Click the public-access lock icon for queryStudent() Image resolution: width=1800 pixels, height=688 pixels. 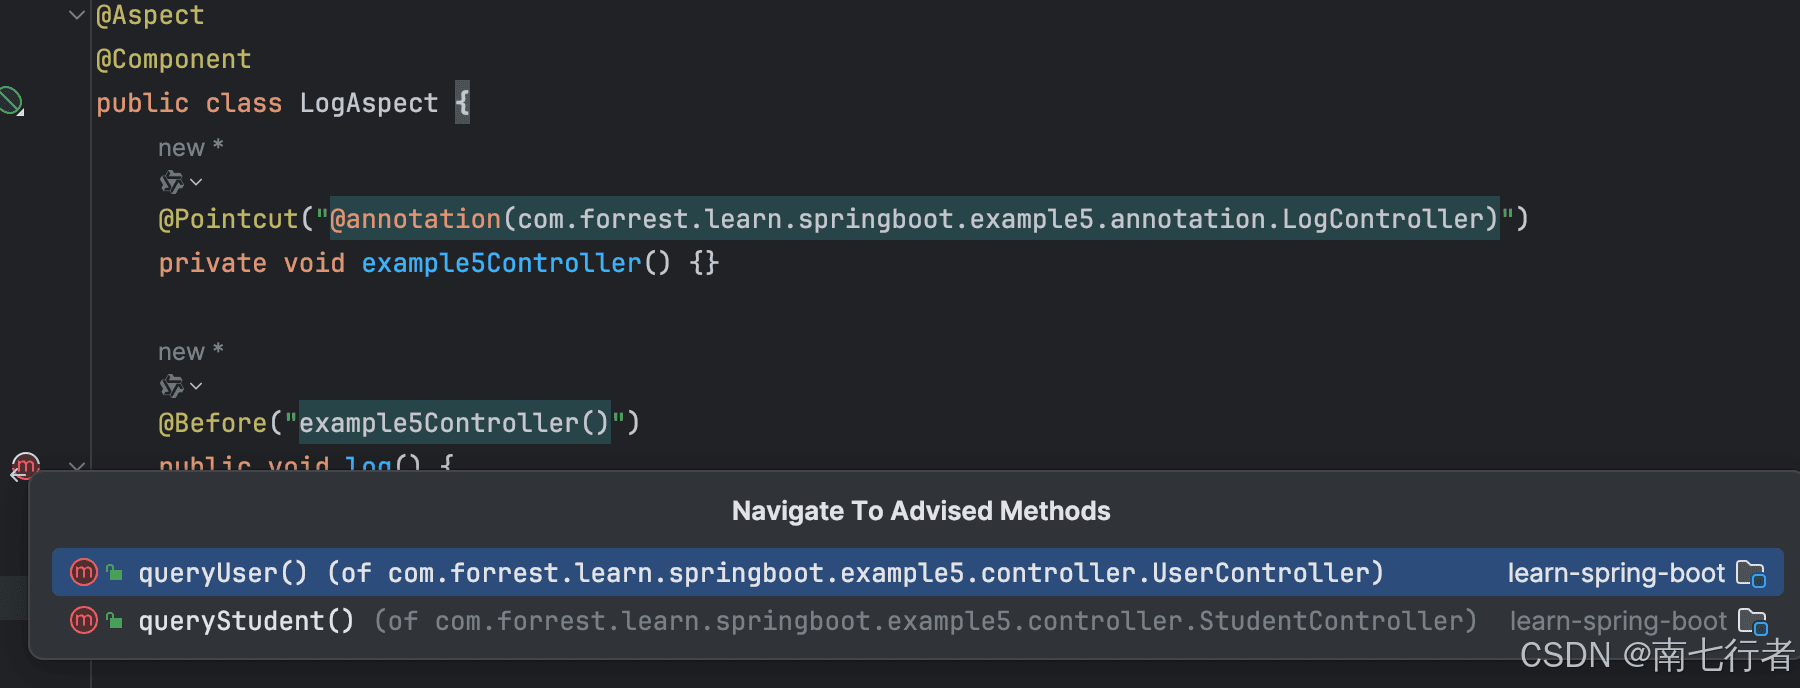(115, 621)
